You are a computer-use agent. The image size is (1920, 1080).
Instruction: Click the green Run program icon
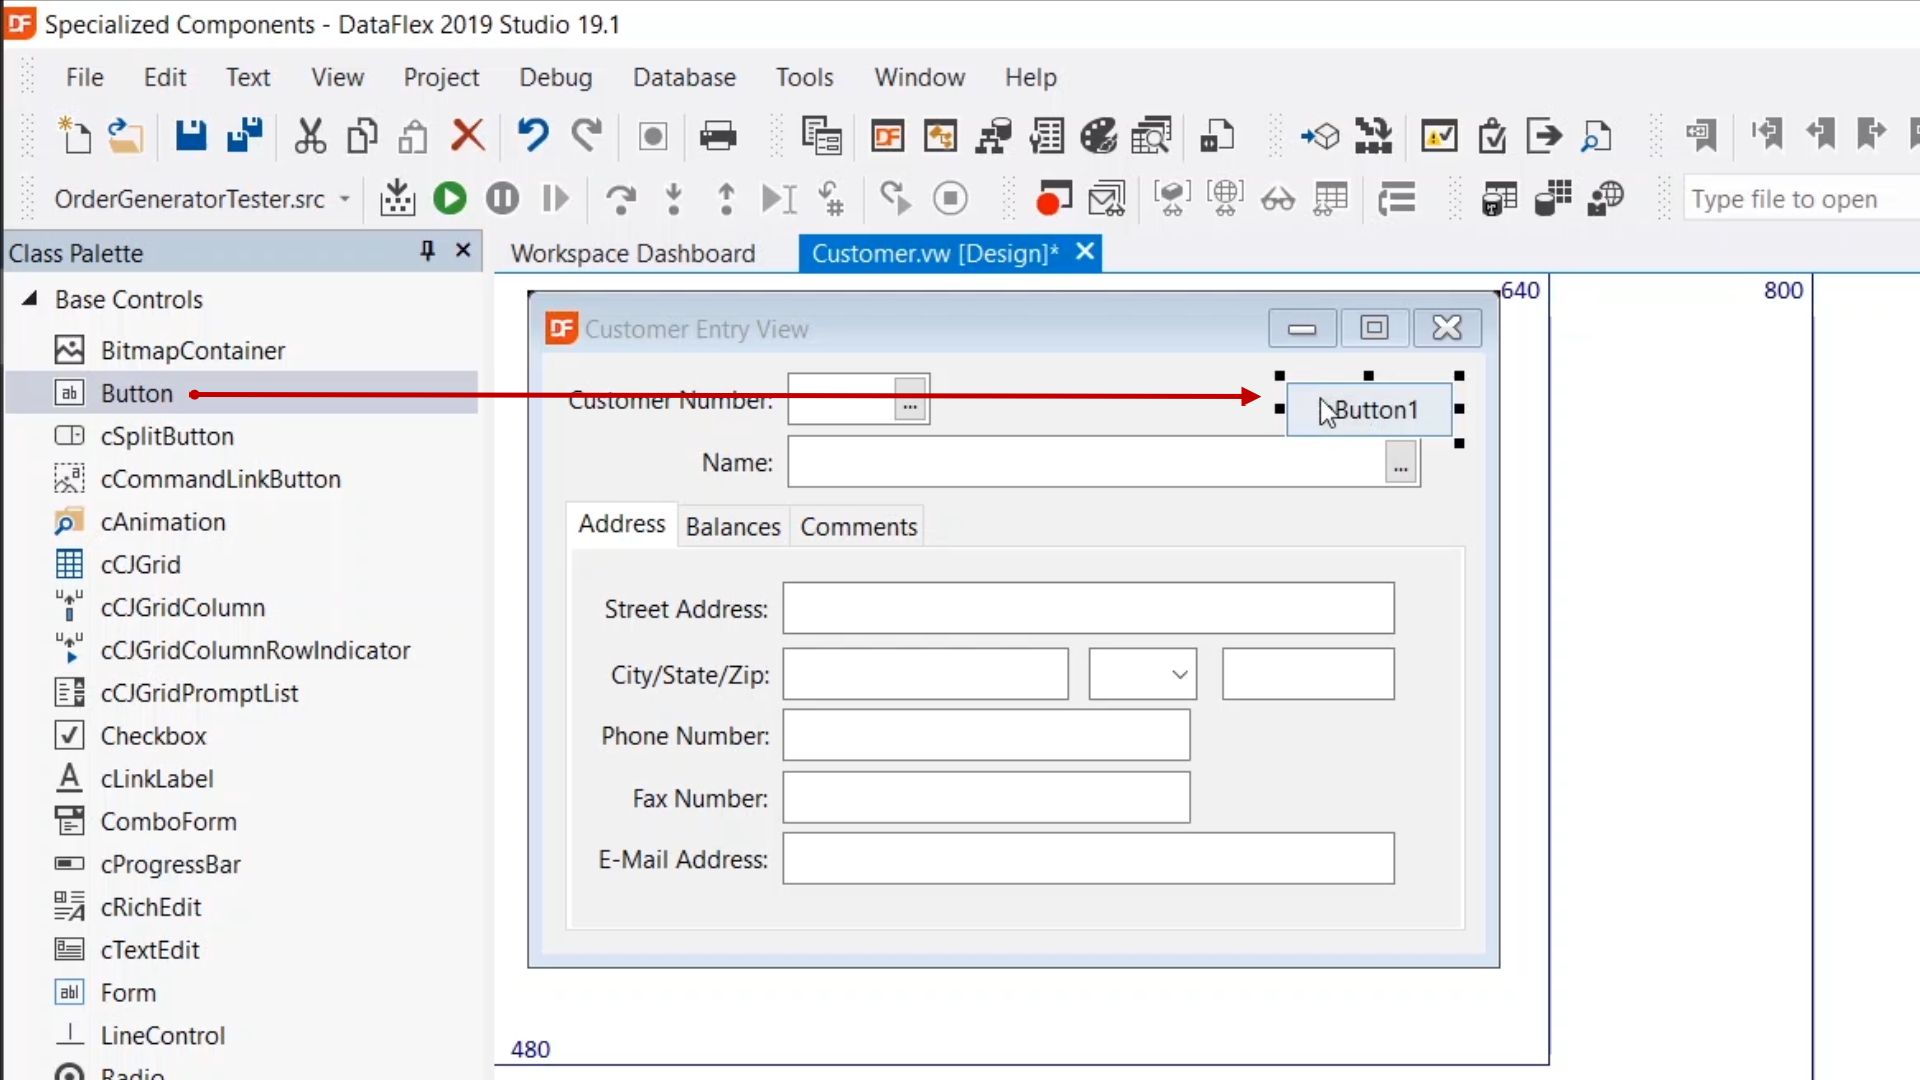pos(450,199)
